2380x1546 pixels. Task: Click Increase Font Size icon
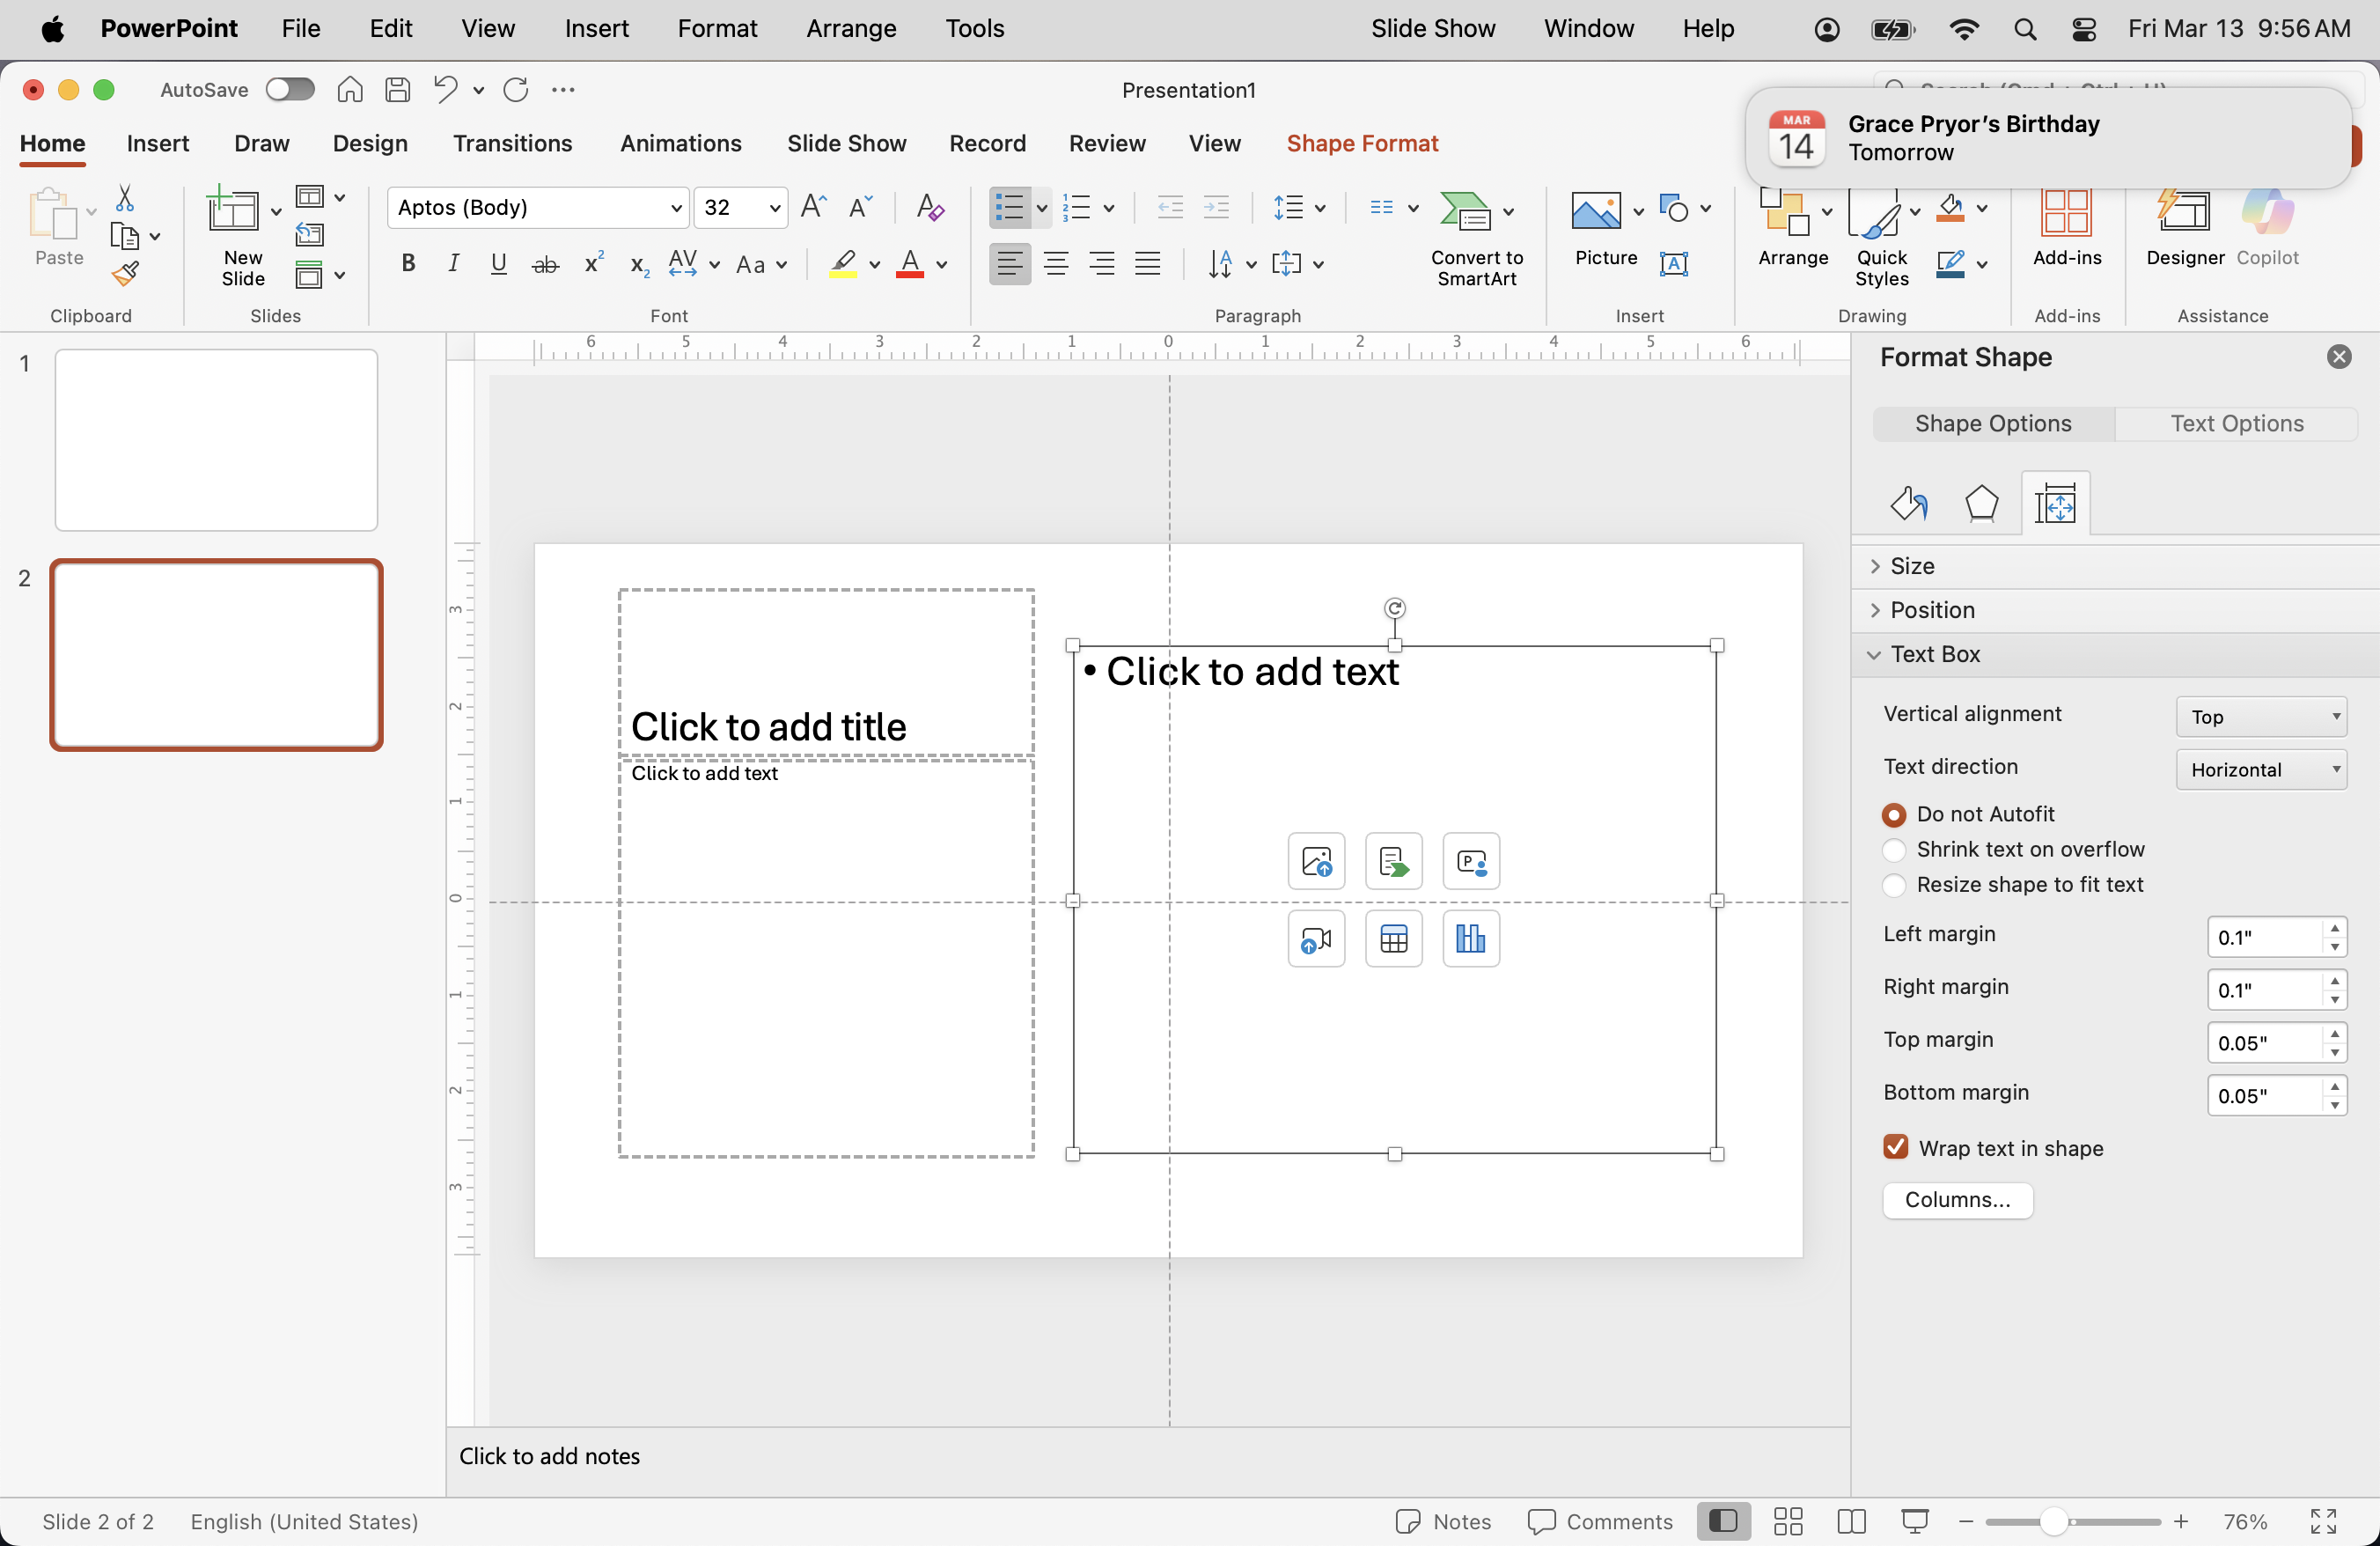tap(814, 207)
